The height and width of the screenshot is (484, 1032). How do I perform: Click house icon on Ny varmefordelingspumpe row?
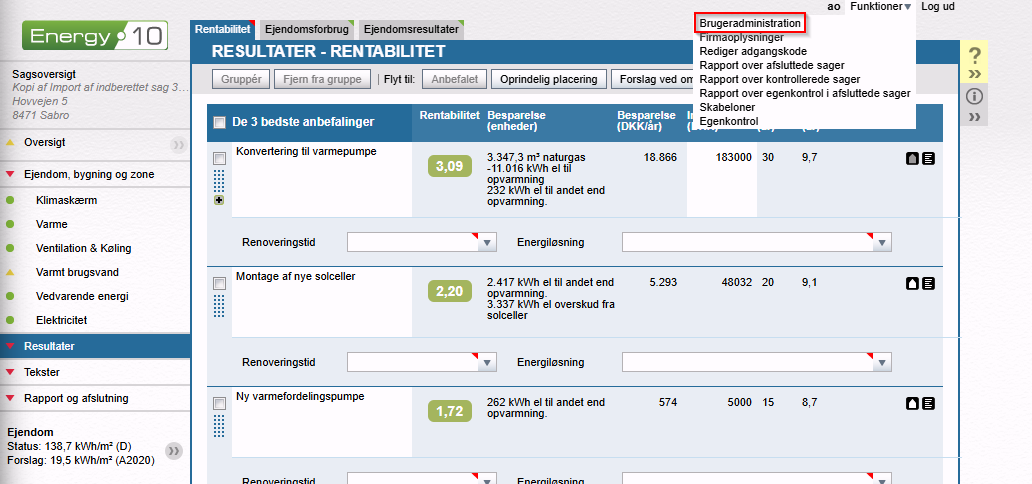(912, 403)
